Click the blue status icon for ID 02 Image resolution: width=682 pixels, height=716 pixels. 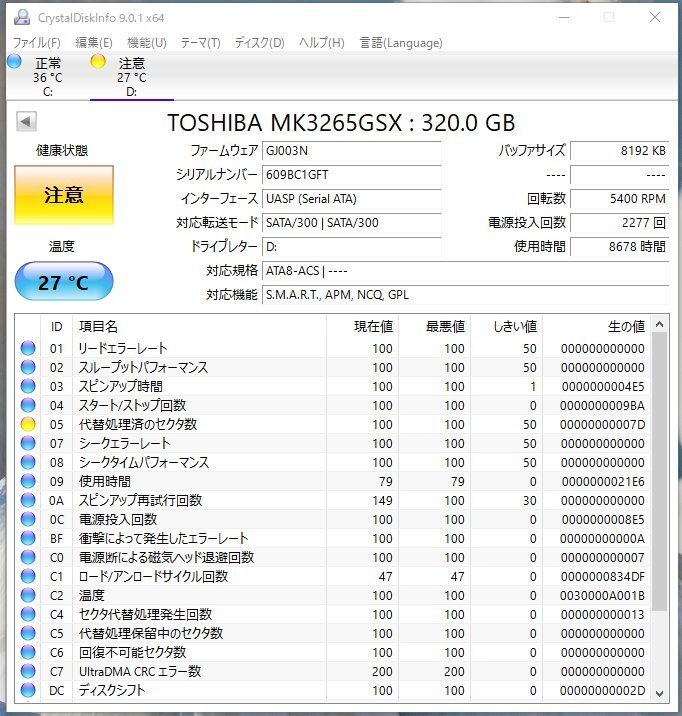[x=28, y=367]
